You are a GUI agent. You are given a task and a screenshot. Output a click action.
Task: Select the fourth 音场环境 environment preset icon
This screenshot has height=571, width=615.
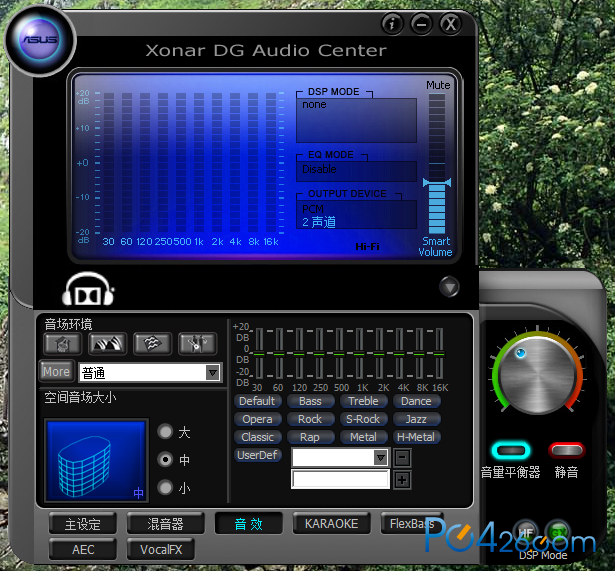(x=197, y=344)
